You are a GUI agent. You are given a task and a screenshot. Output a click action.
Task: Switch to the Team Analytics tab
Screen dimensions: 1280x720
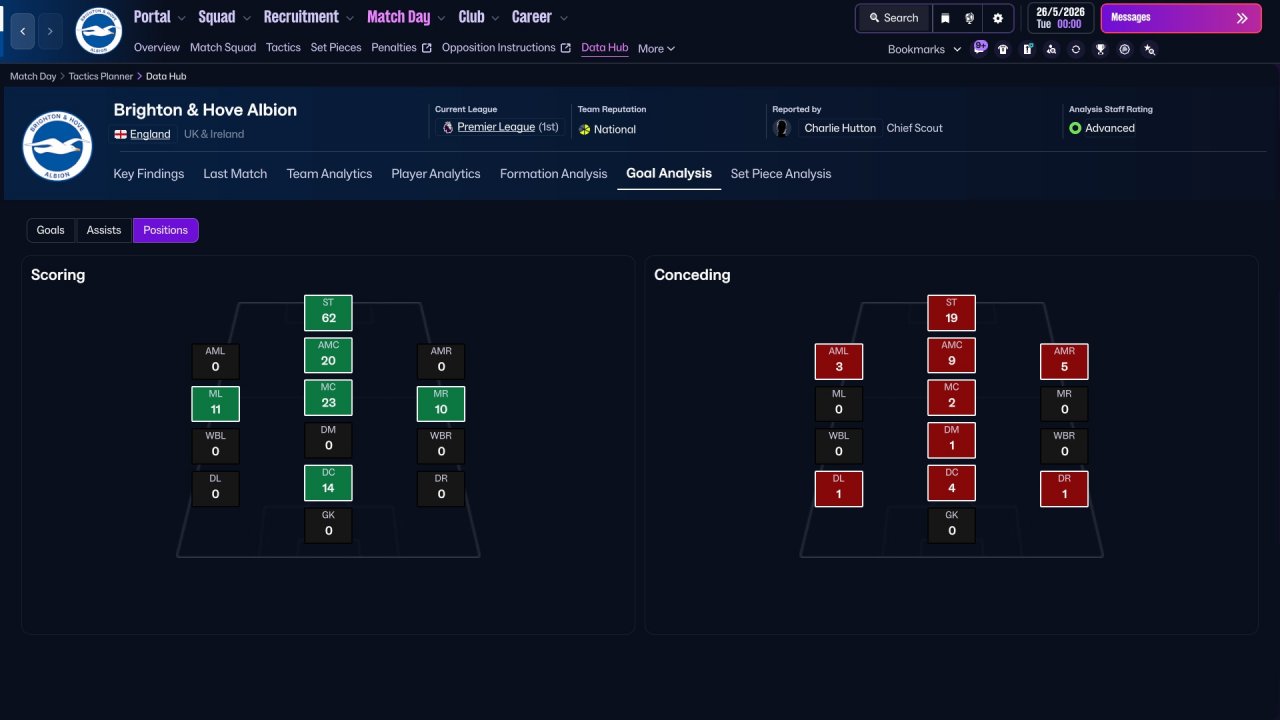point(329,174)
